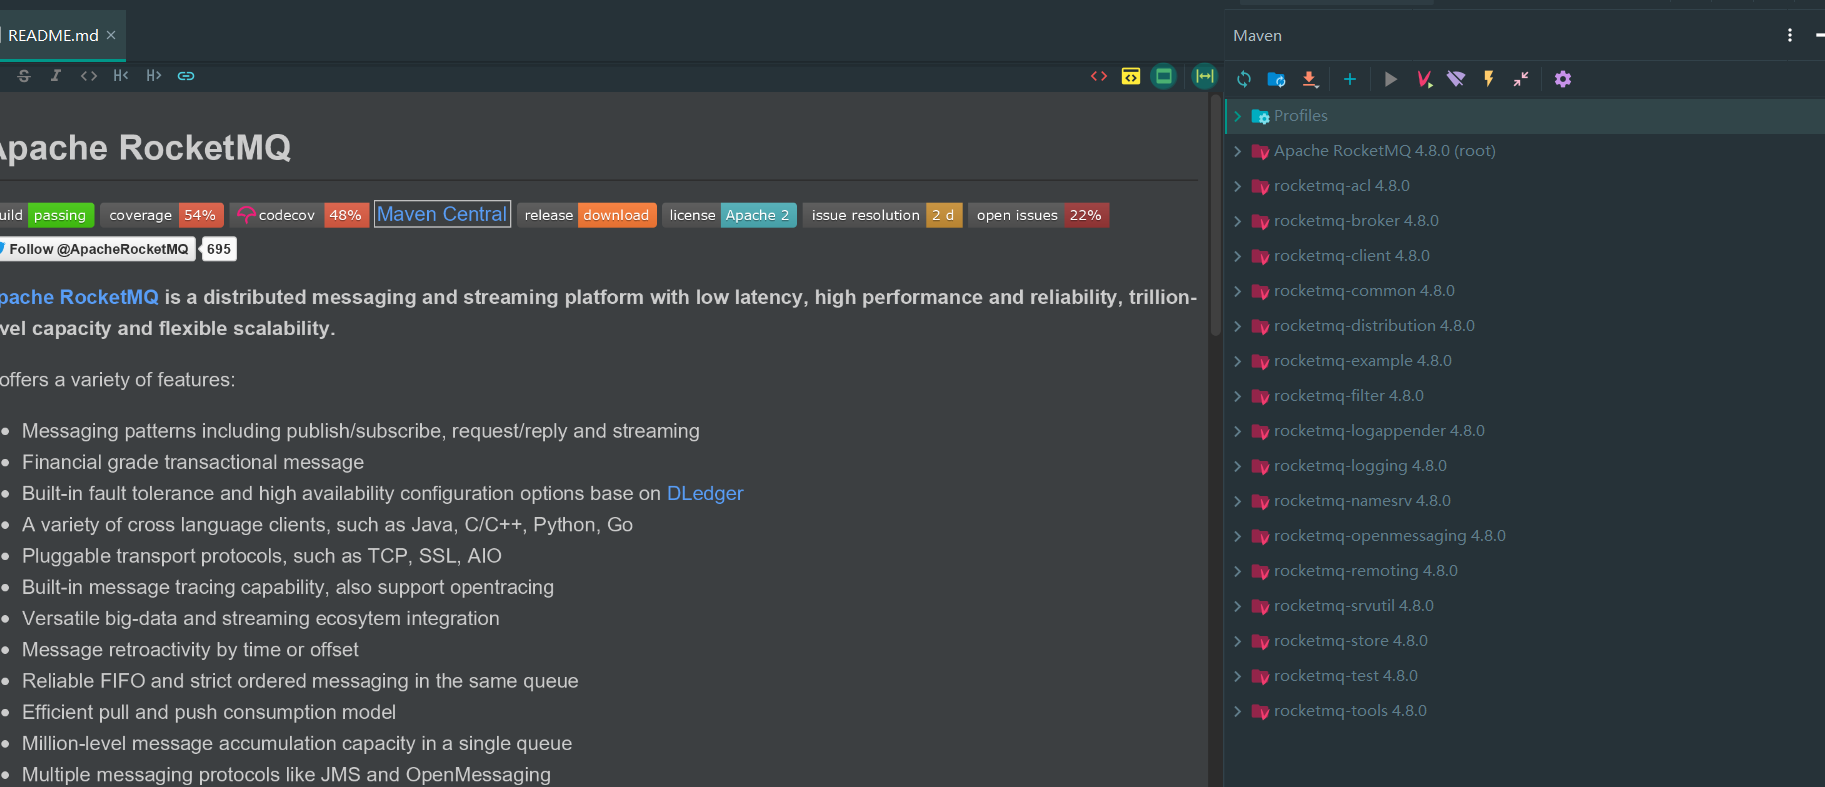Switch to preview-only view
The image size is (1825, 787).
coord(1163,76)
